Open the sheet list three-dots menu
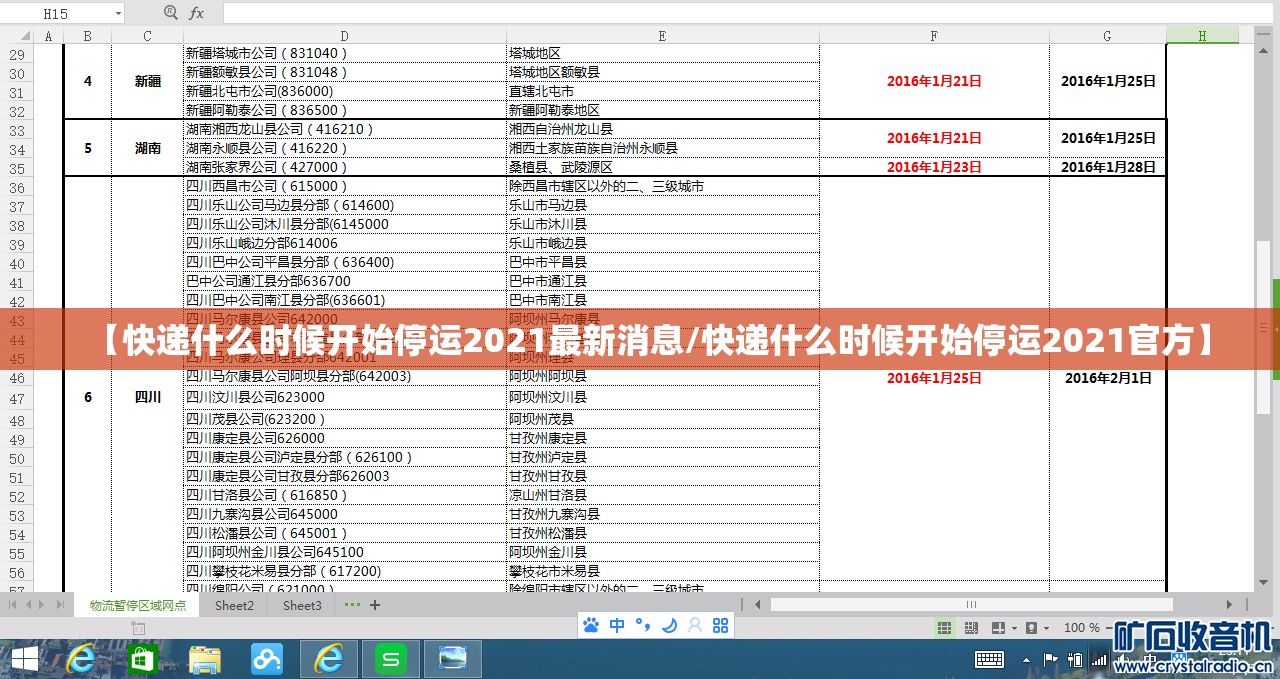Viewport: 1280px width, 679px height. [352, 605]
